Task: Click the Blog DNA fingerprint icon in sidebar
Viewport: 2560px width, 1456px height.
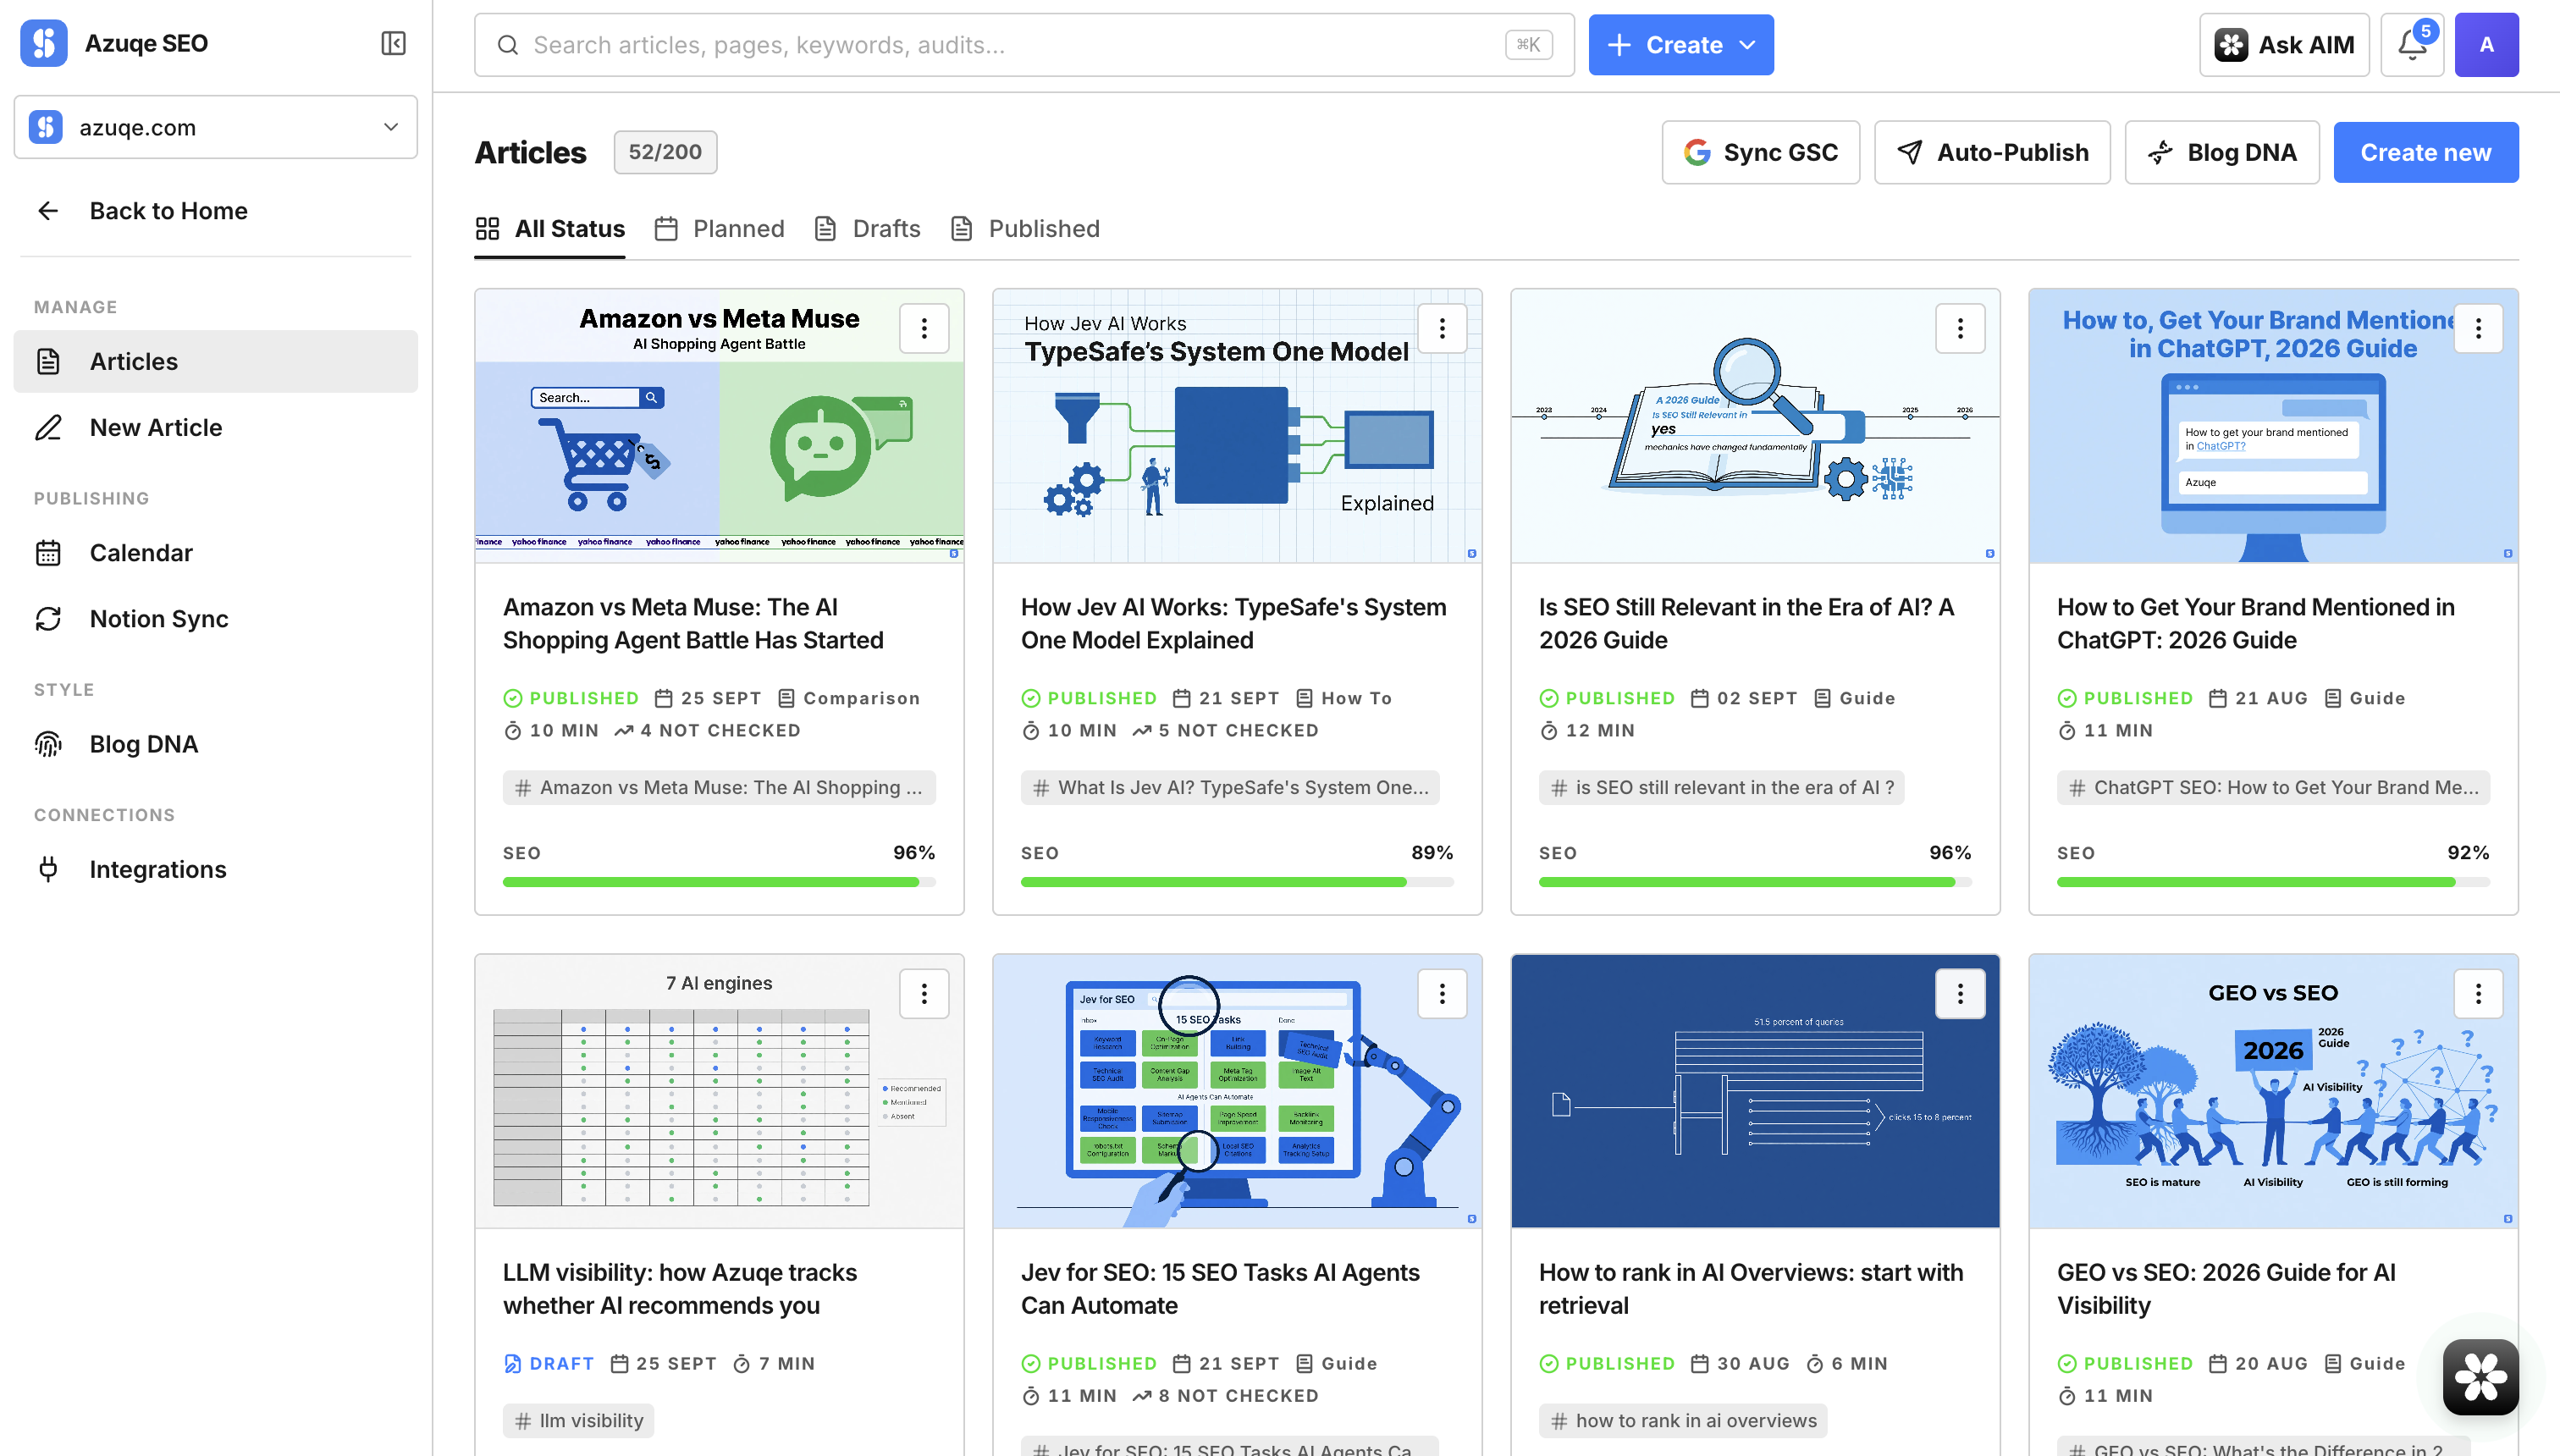Action: [48, 744]
